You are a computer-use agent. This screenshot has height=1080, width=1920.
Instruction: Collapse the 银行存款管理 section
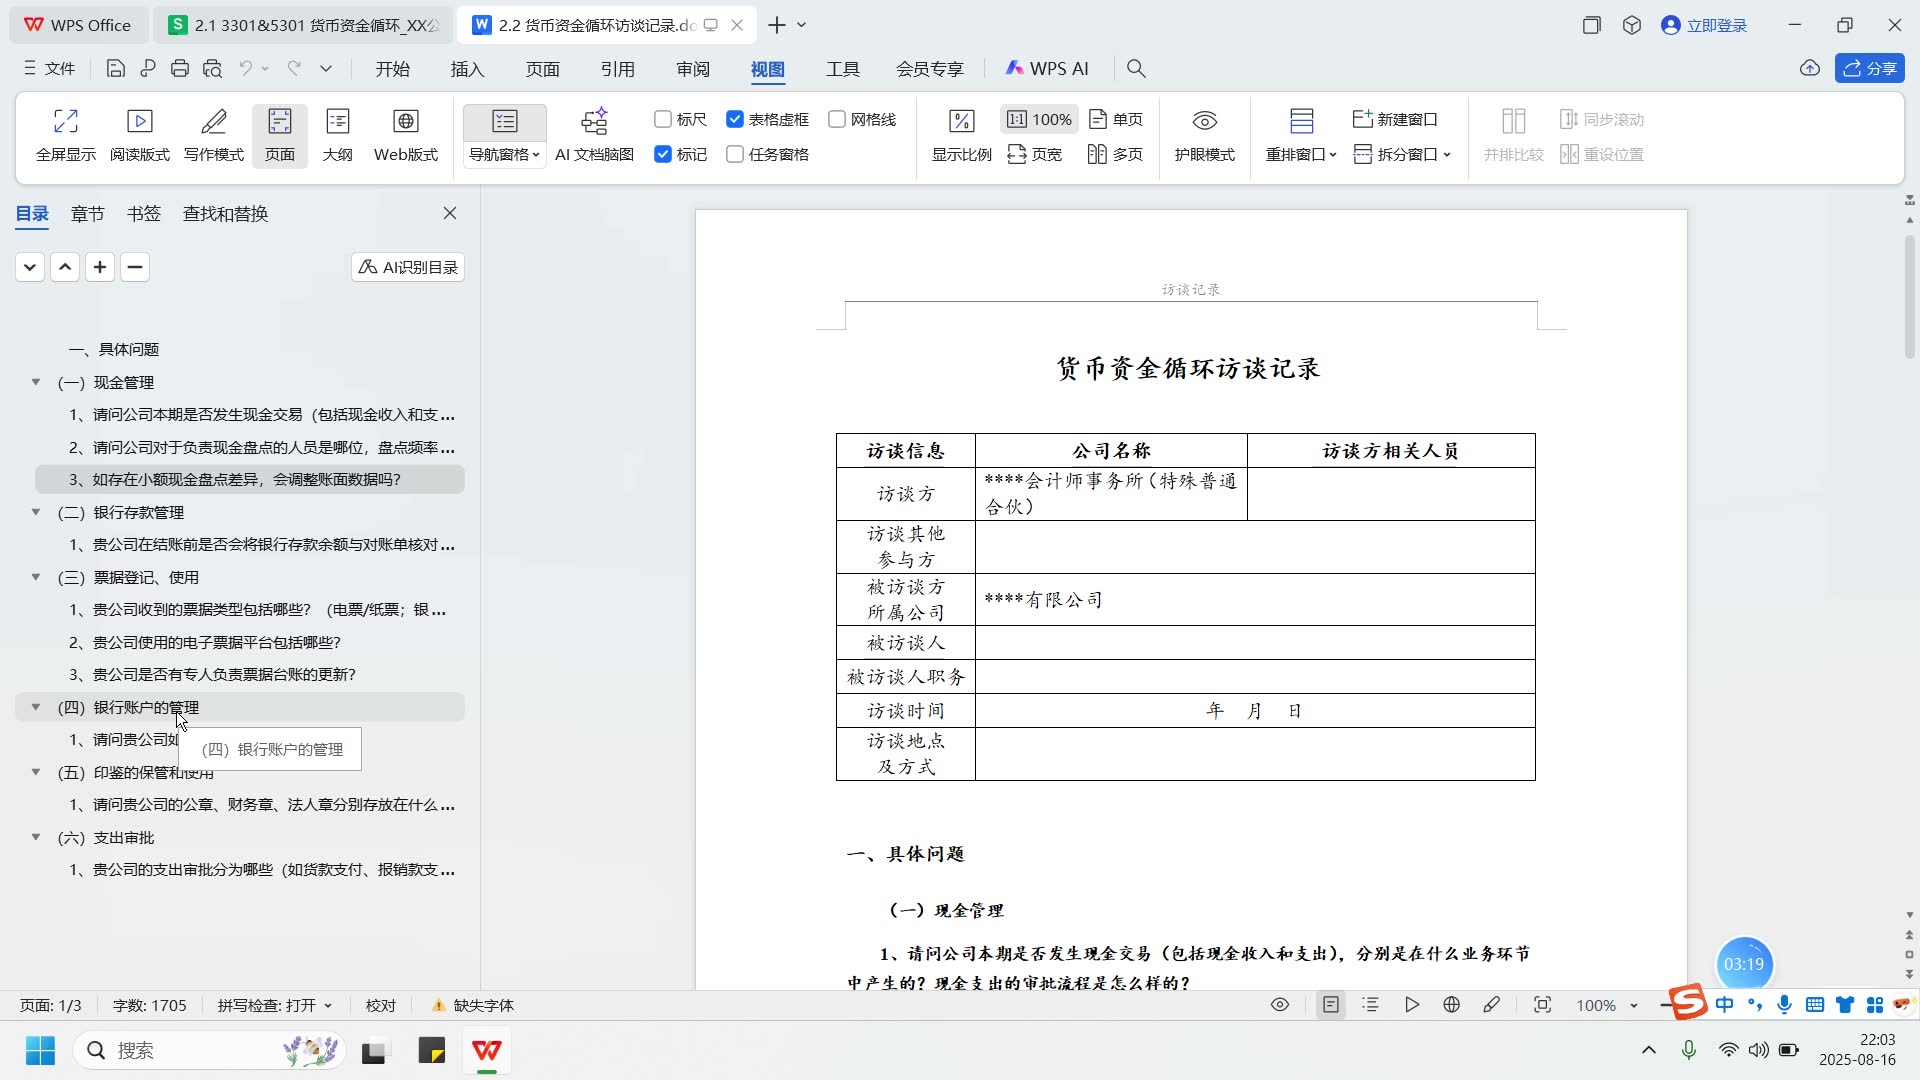click(36, 512)
